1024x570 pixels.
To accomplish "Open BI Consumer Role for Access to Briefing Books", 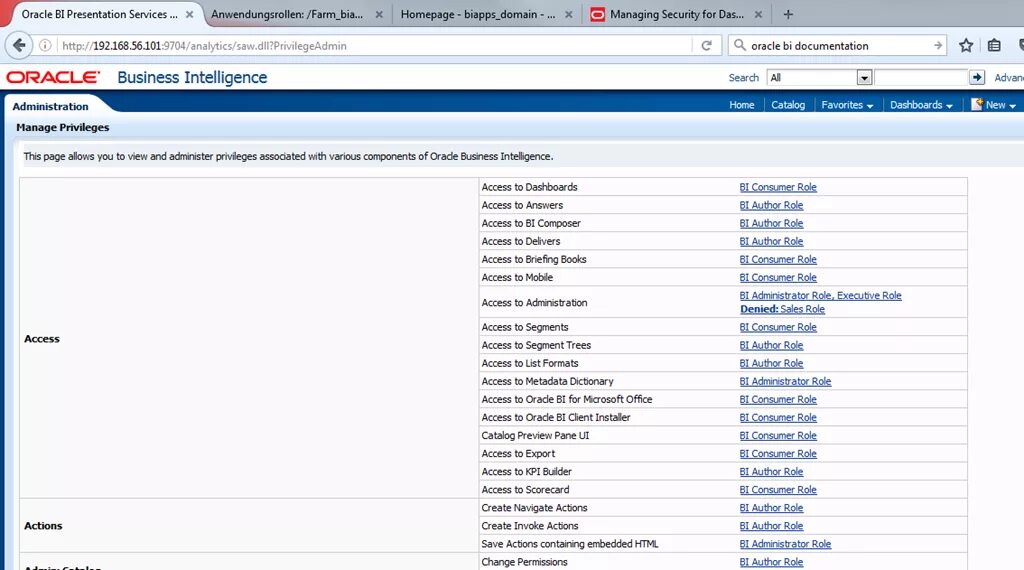I will coord(778,260).
